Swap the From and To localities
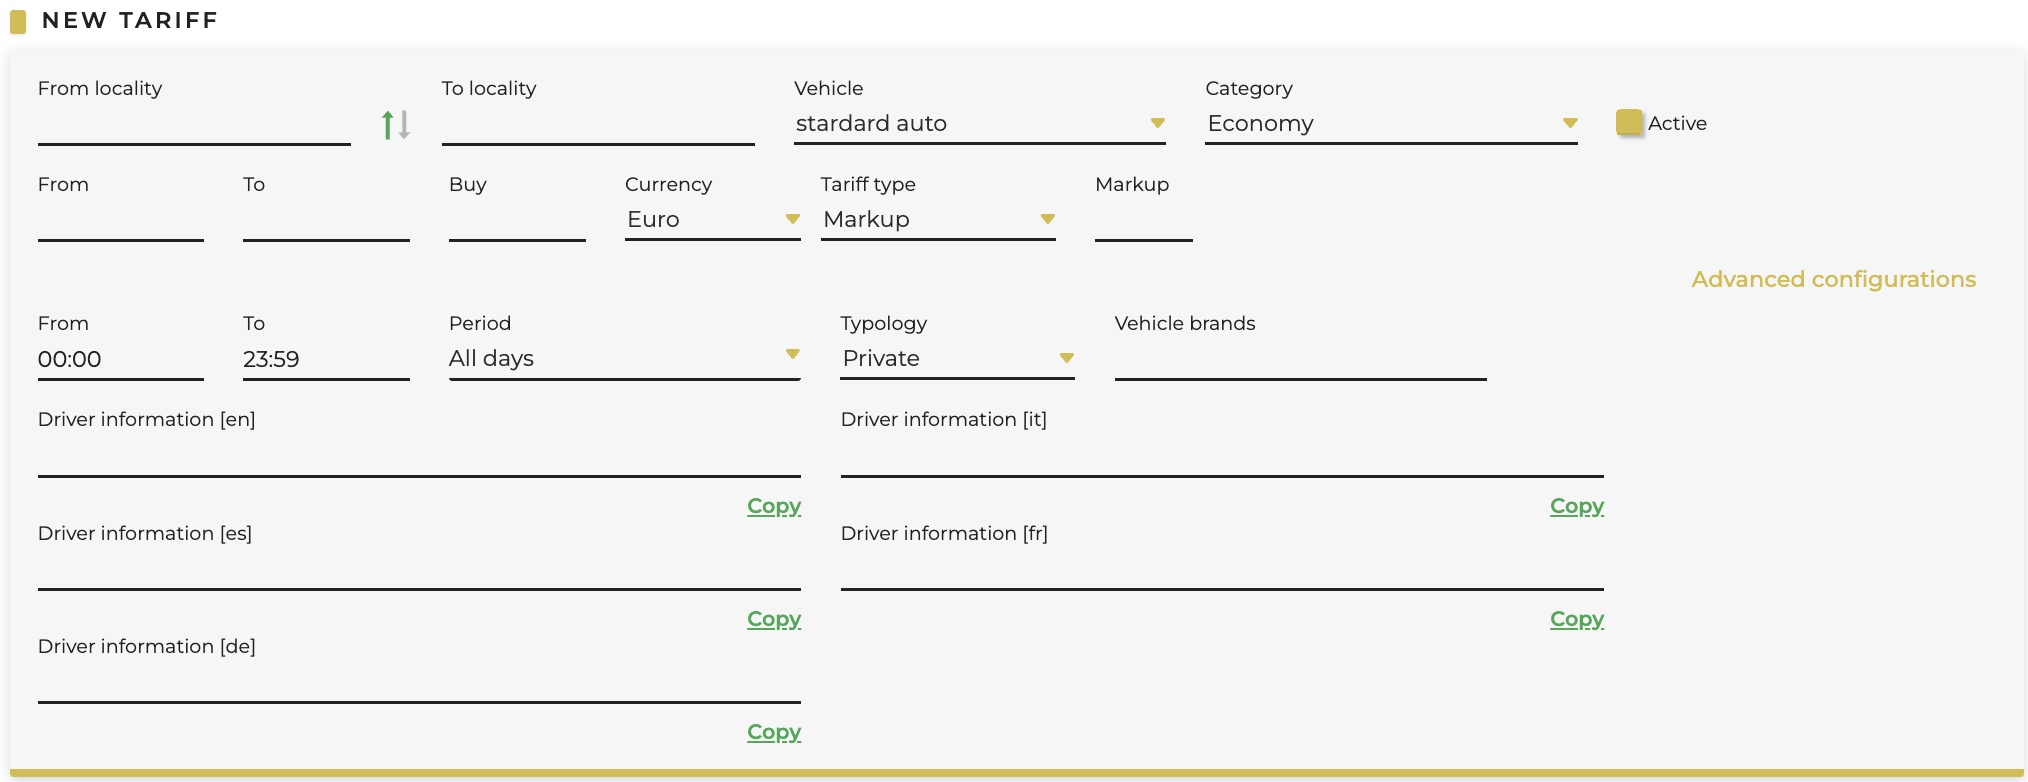The height and width of the screenshot is (782, 2028). 395,125
